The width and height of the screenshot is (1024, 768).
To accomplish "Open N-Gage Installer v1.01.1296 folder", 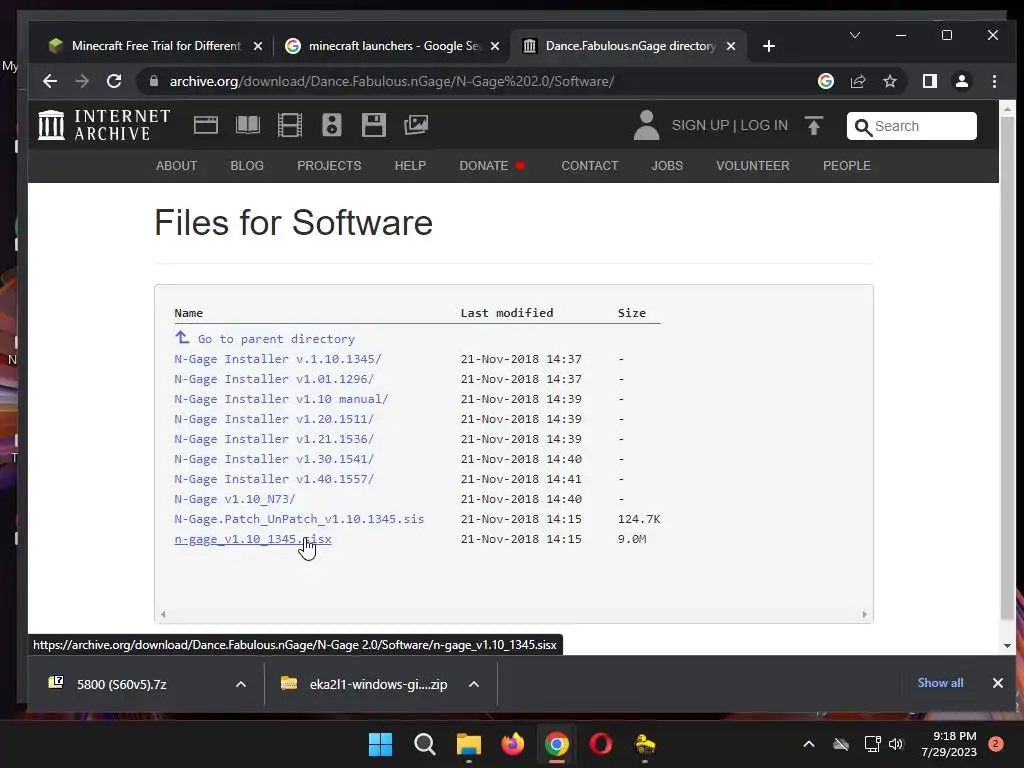I will [x=274, y=379].
